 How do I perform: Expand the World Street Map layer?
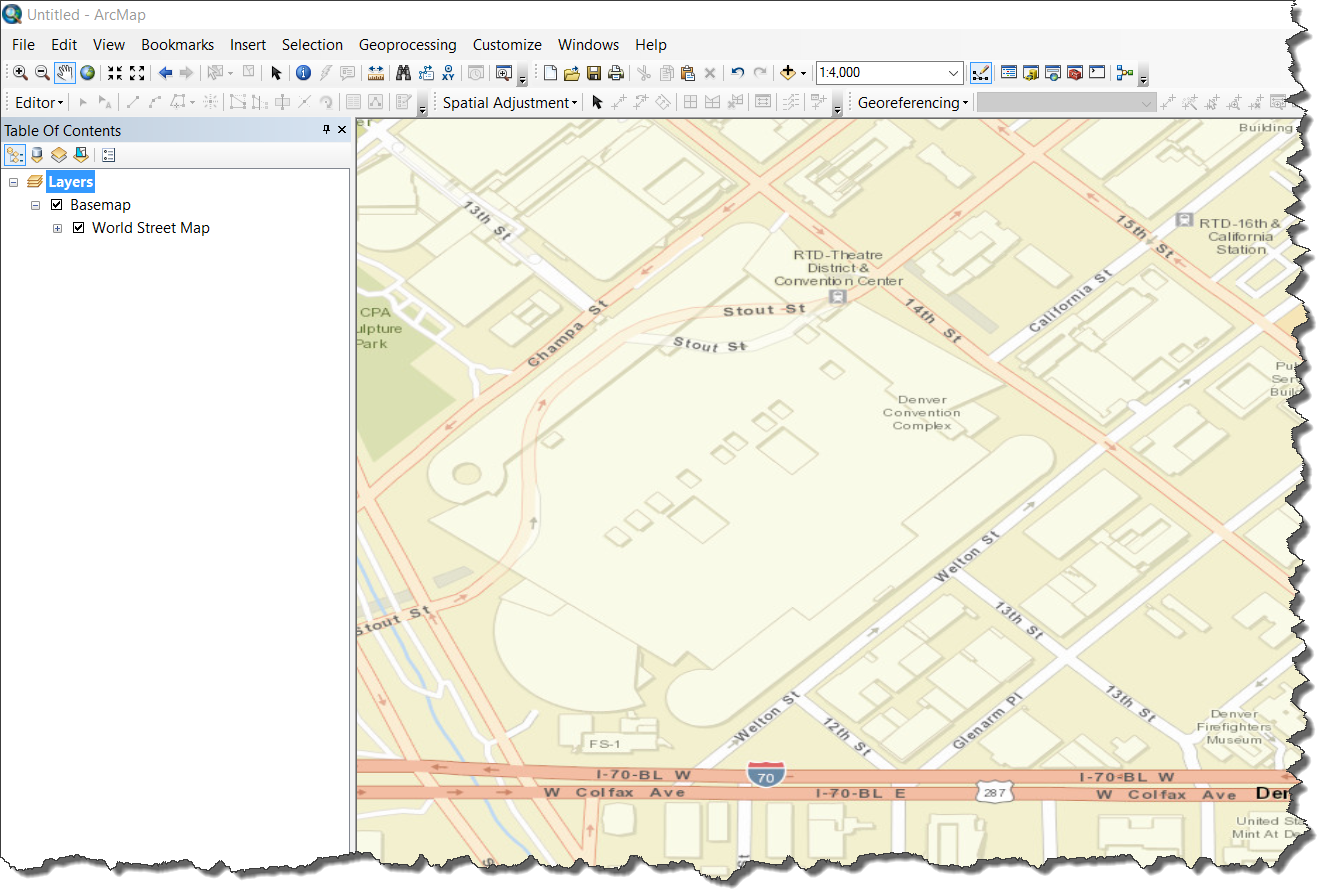click(58, 228)
